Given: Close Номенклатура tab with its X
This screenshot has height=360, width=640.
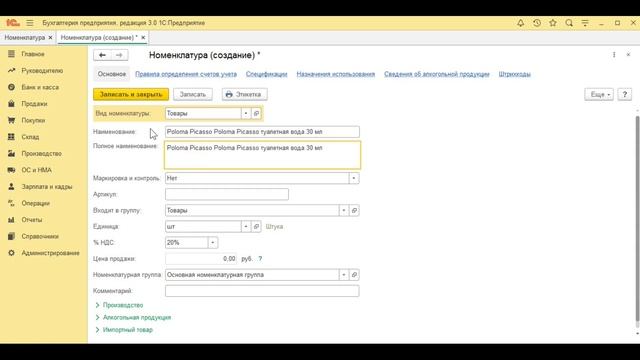Looking at the screenshot, I should (x=50, y=38).
